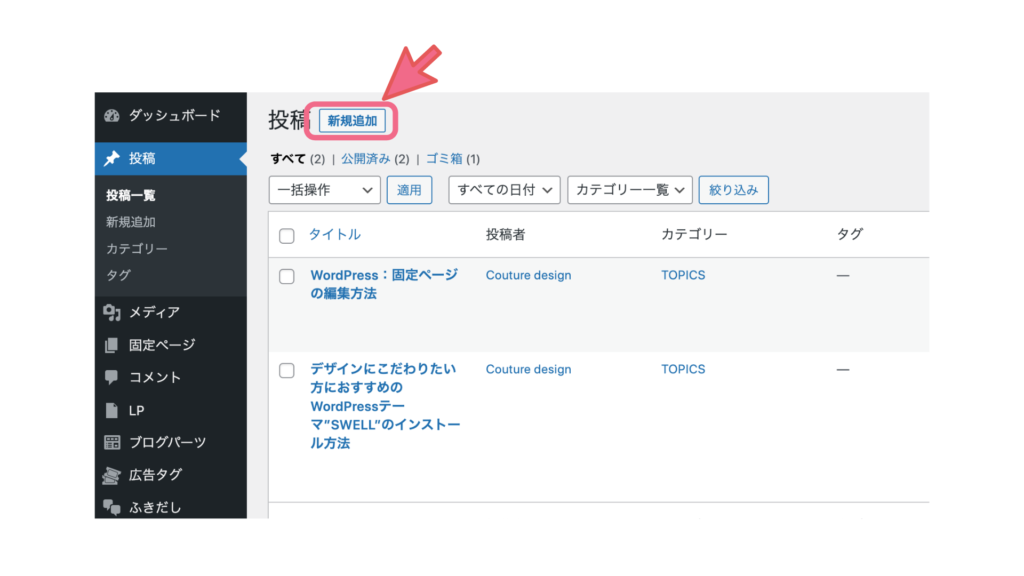This screenshot has width=1024, height=576.
Task: Click the stack icon beside 広告タグ
Action: point(112,475)
